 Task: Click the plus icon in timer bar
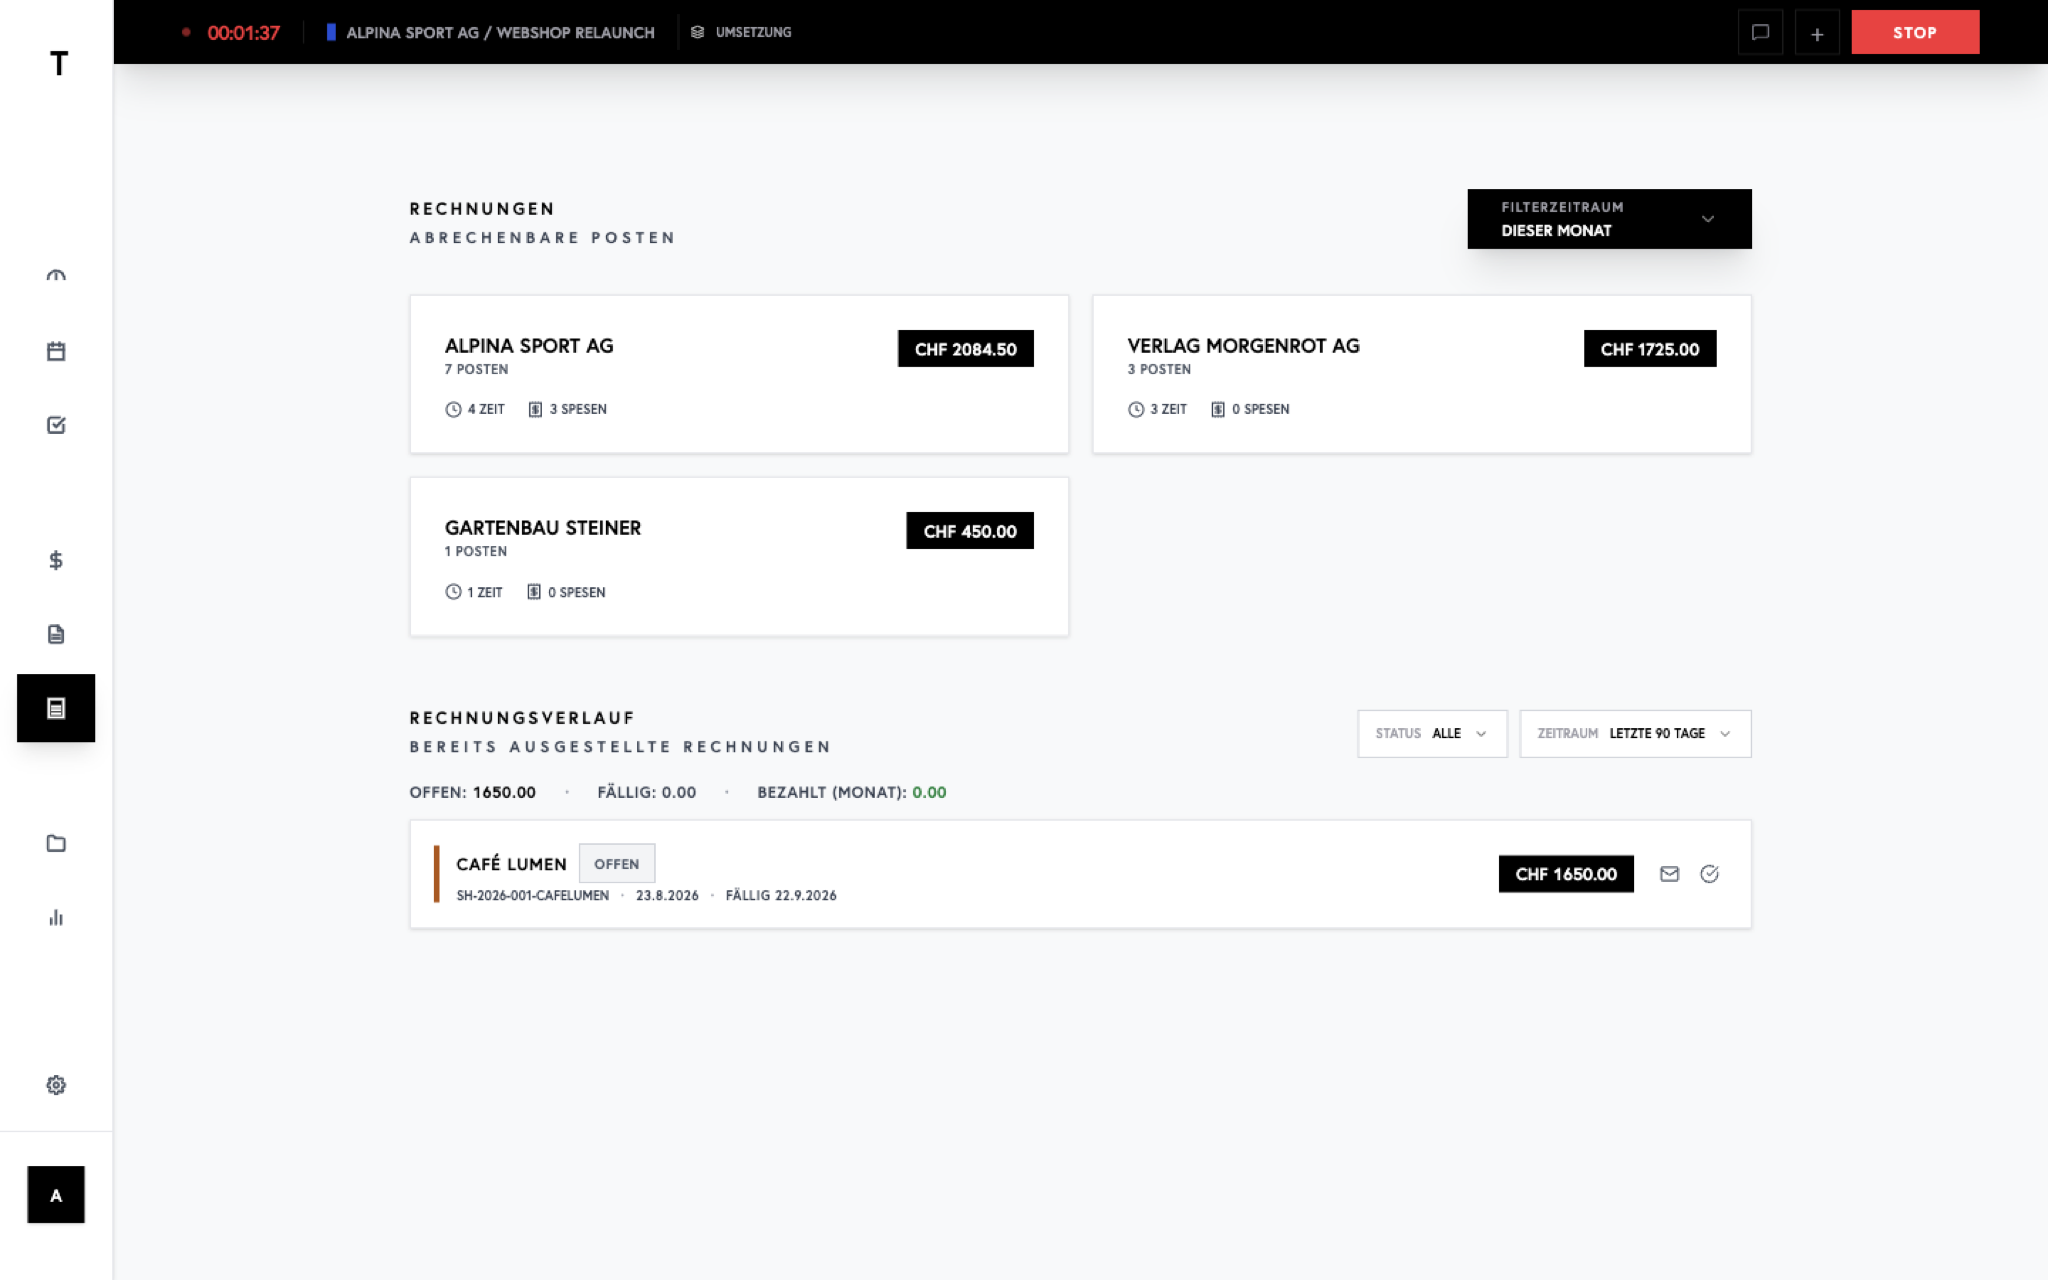pos(1817,33)
